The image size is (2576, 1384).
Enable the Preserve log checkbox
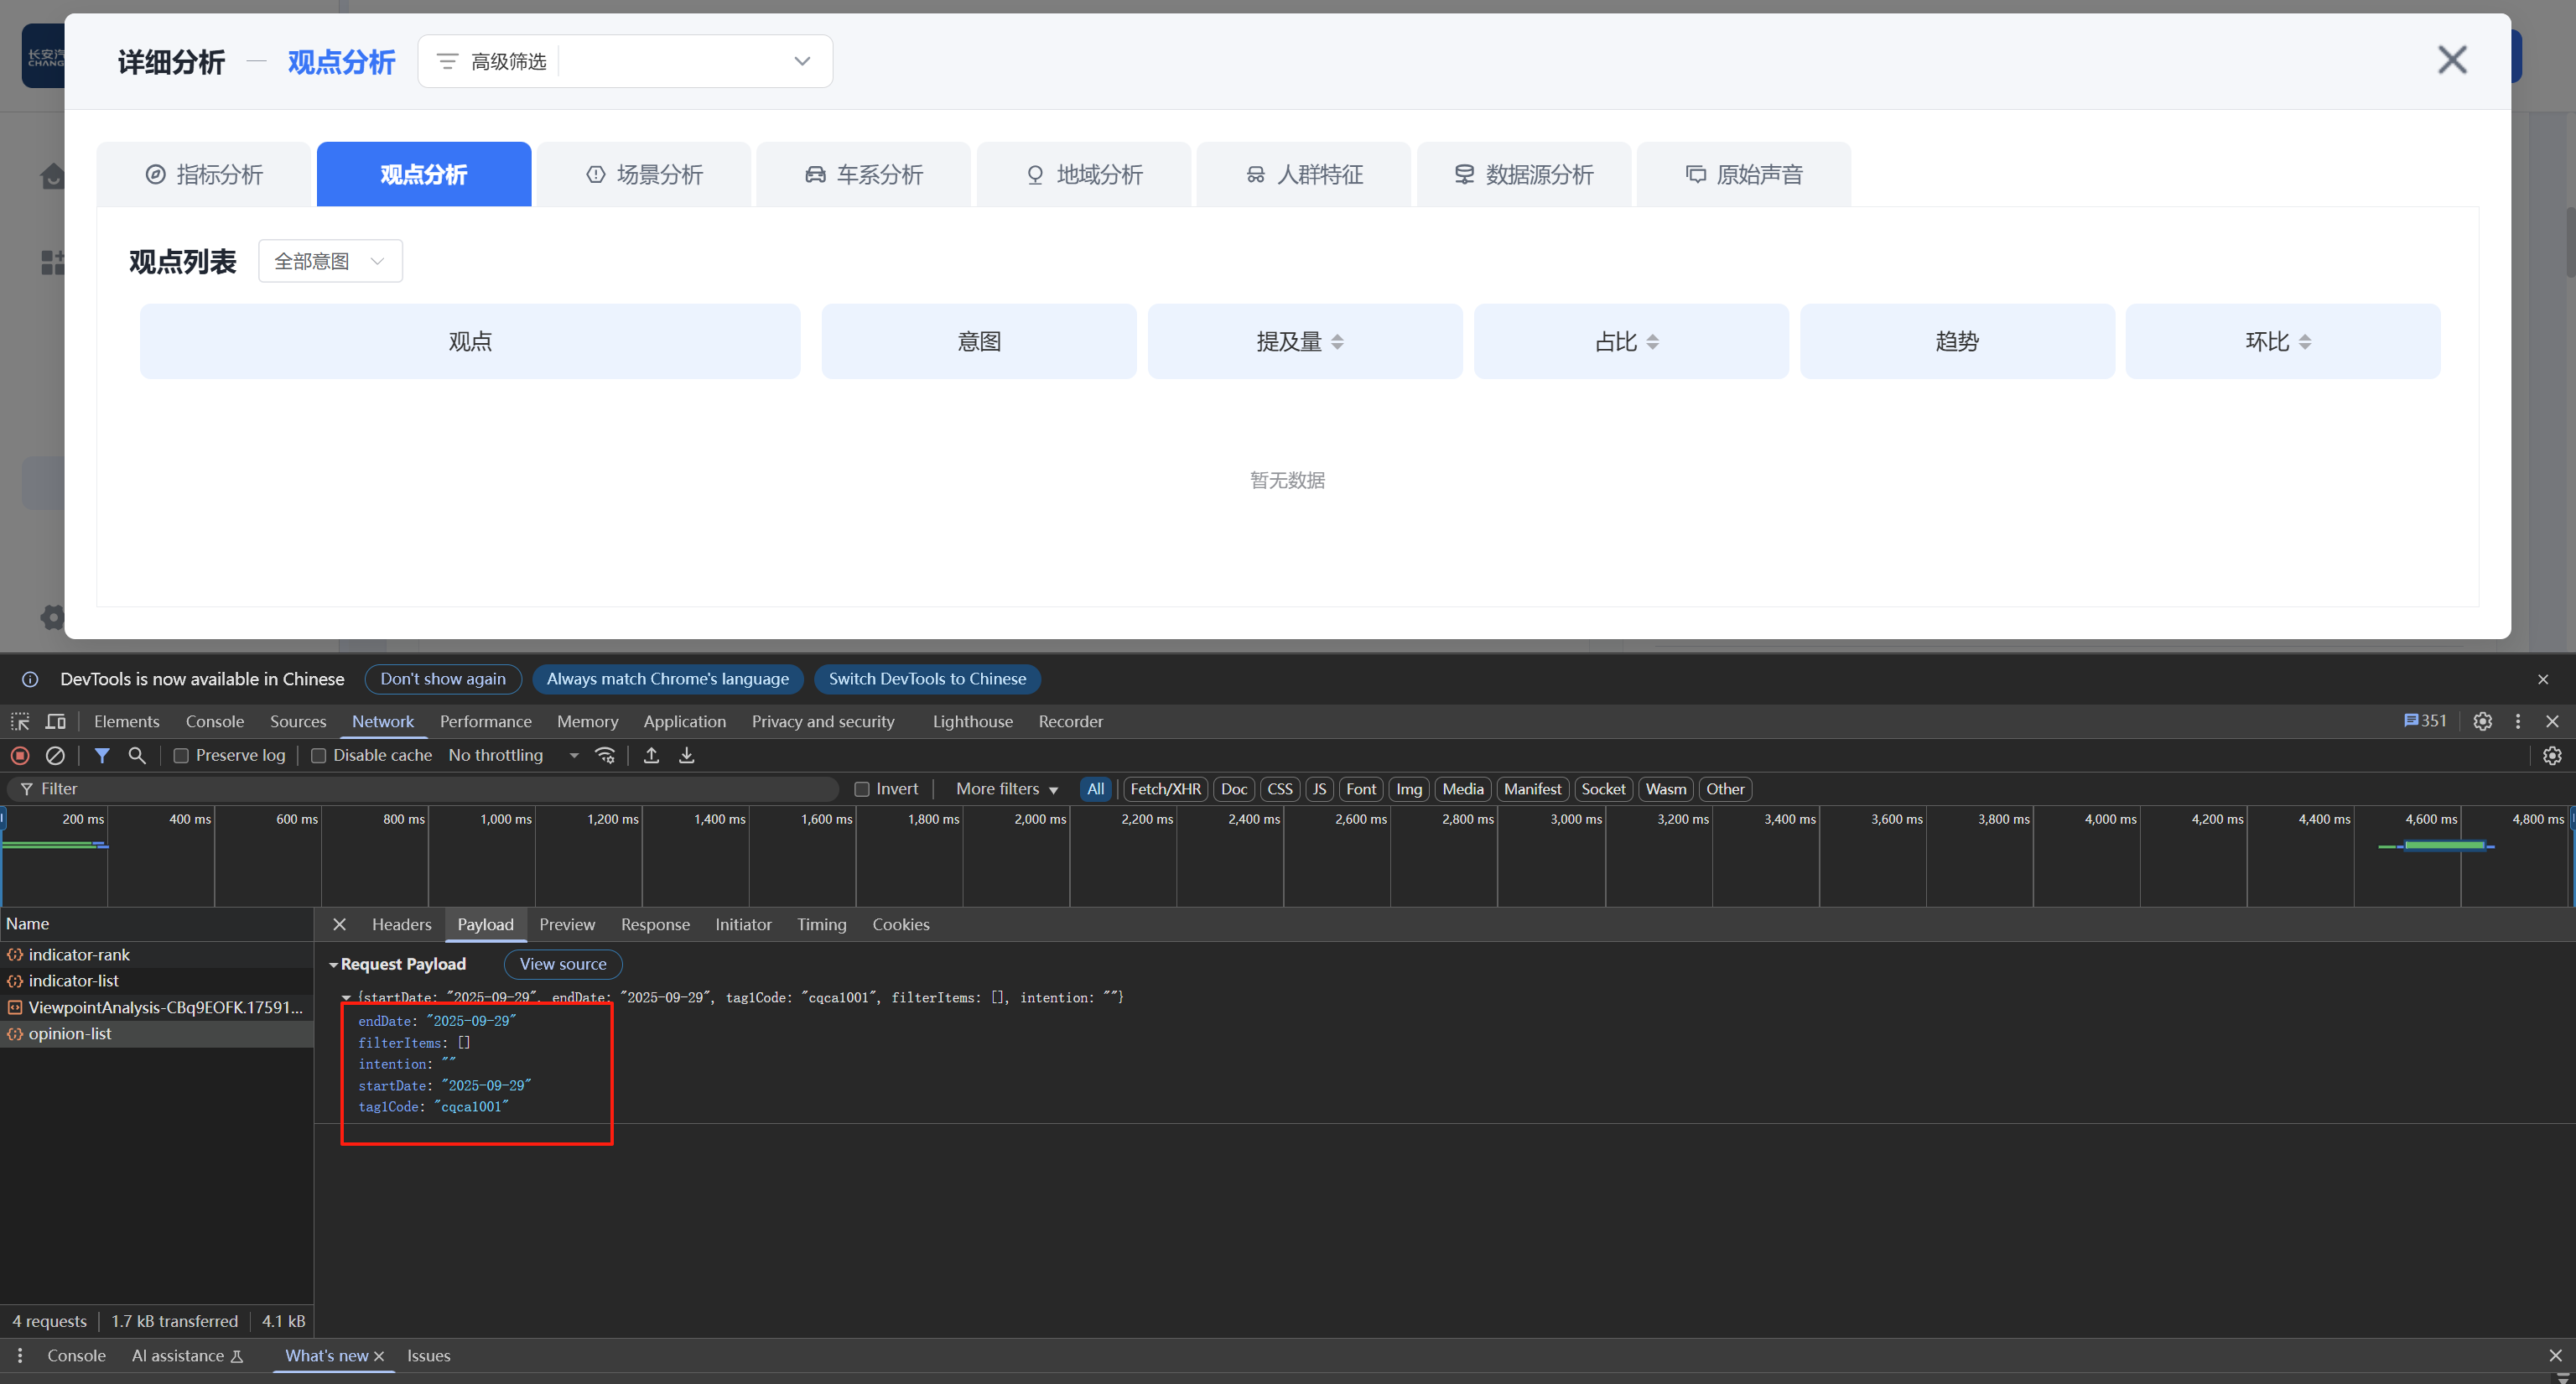[181, 756]
